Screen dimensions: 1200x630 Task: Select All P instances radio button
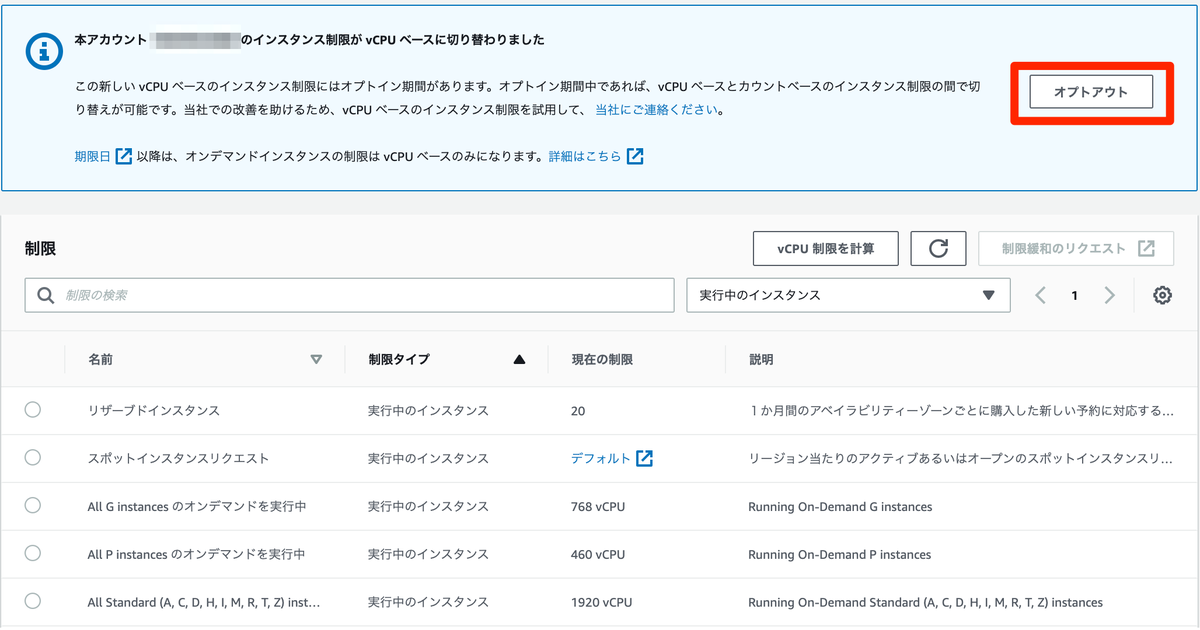point(33,554)
